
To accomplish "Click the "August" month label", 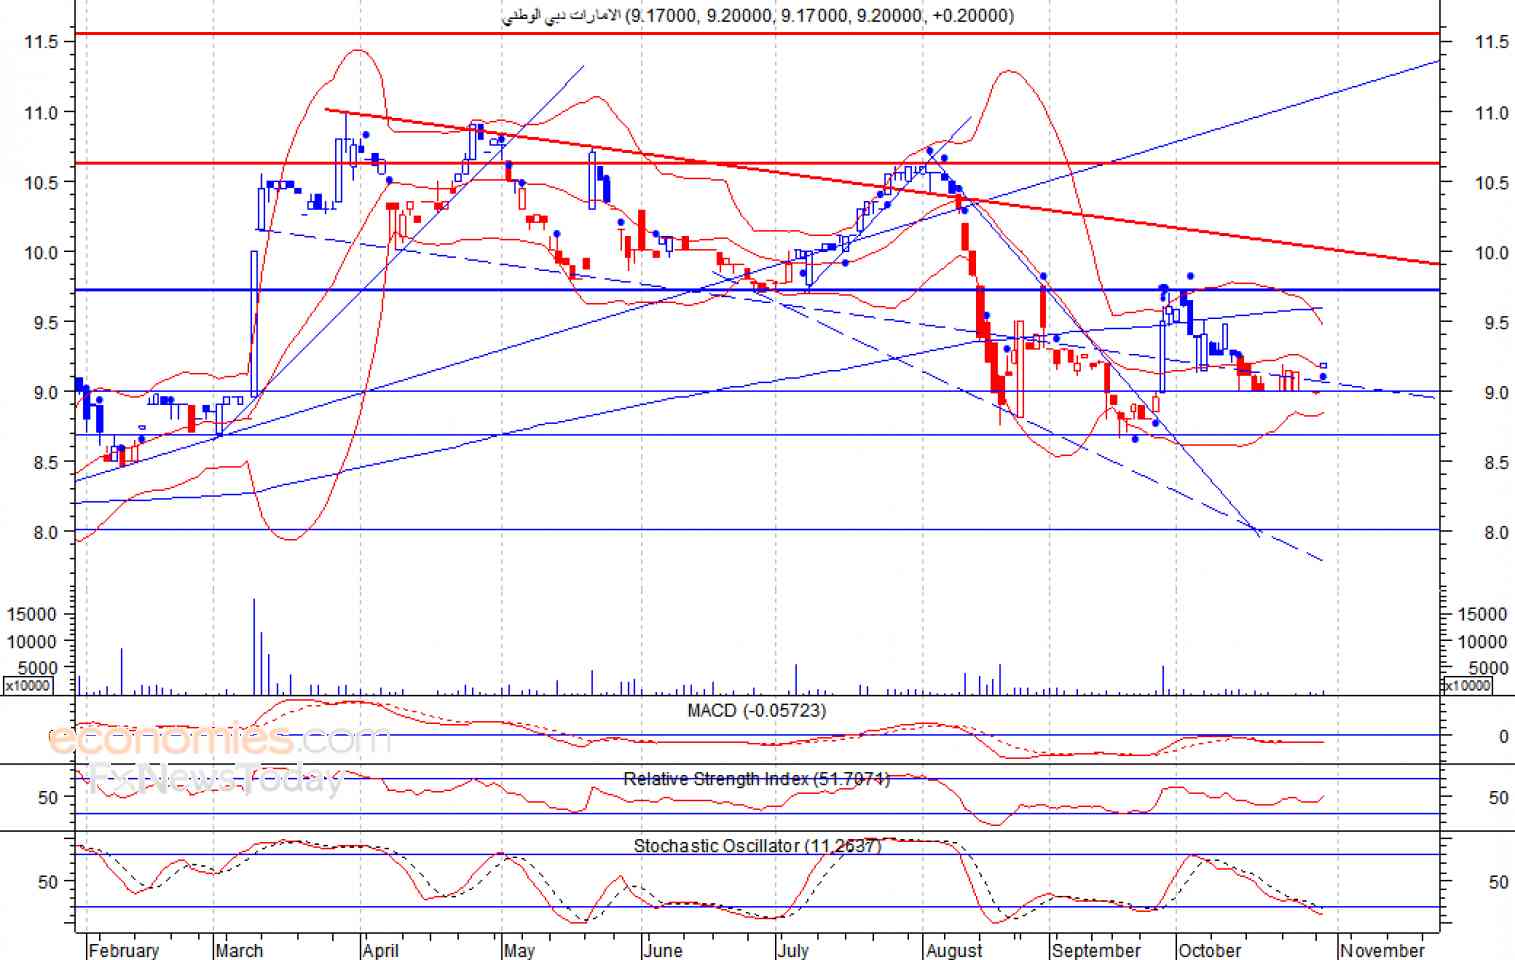I will point(954,950).
